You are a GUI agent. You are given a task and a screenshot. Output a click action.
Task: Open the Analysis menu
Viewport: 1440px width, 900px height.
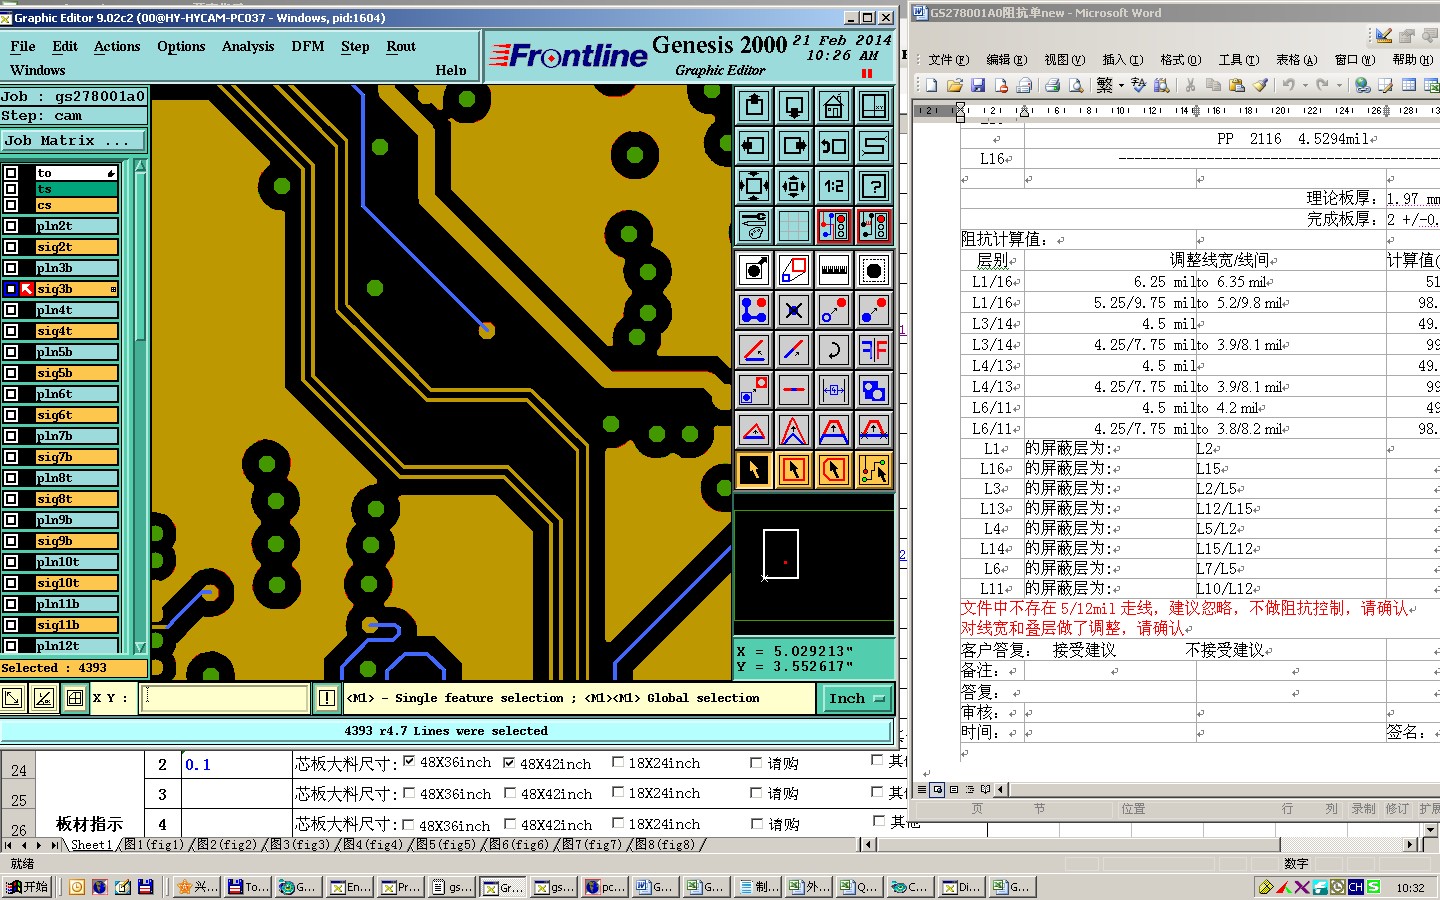(x=247, y=46)
